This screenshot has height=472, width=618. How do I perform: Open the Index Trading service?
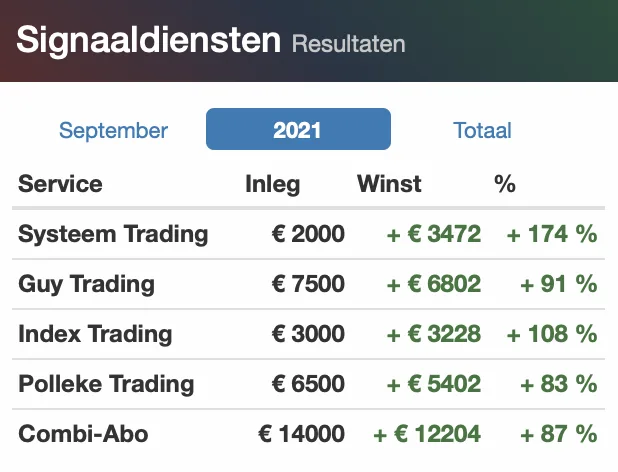95,334
